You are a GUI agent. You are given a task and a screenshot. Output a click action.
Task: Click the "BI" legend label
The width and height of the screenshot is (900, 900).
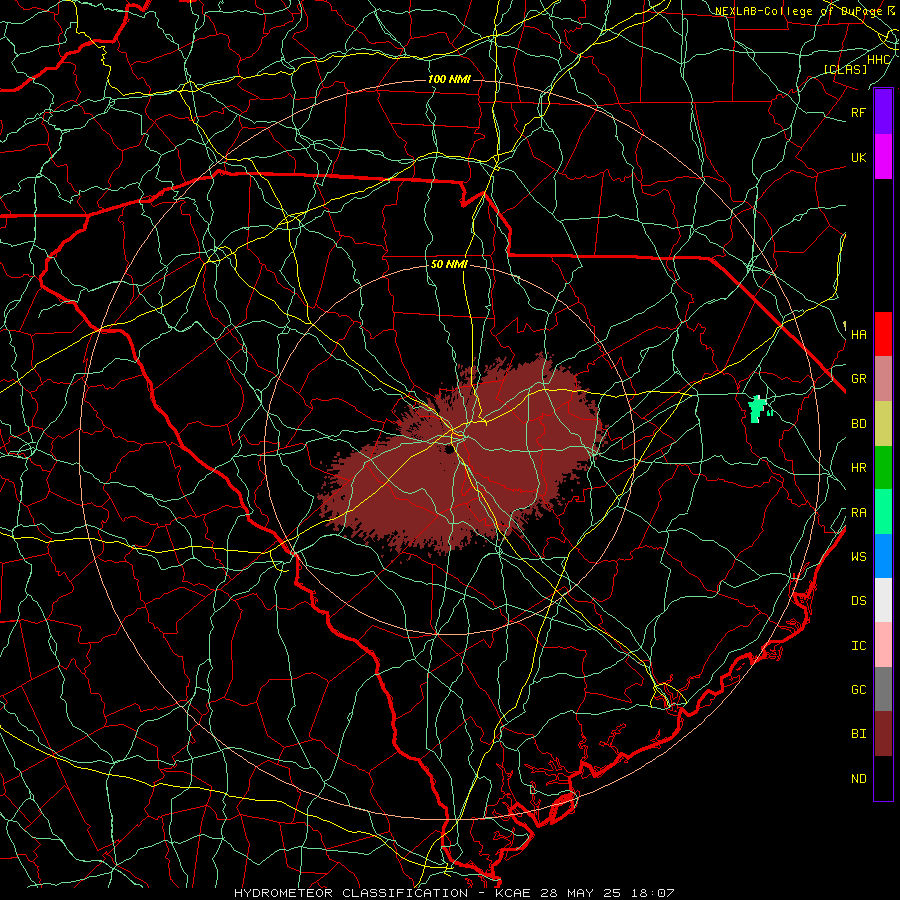pyautogui.click(x=858, y=734)
